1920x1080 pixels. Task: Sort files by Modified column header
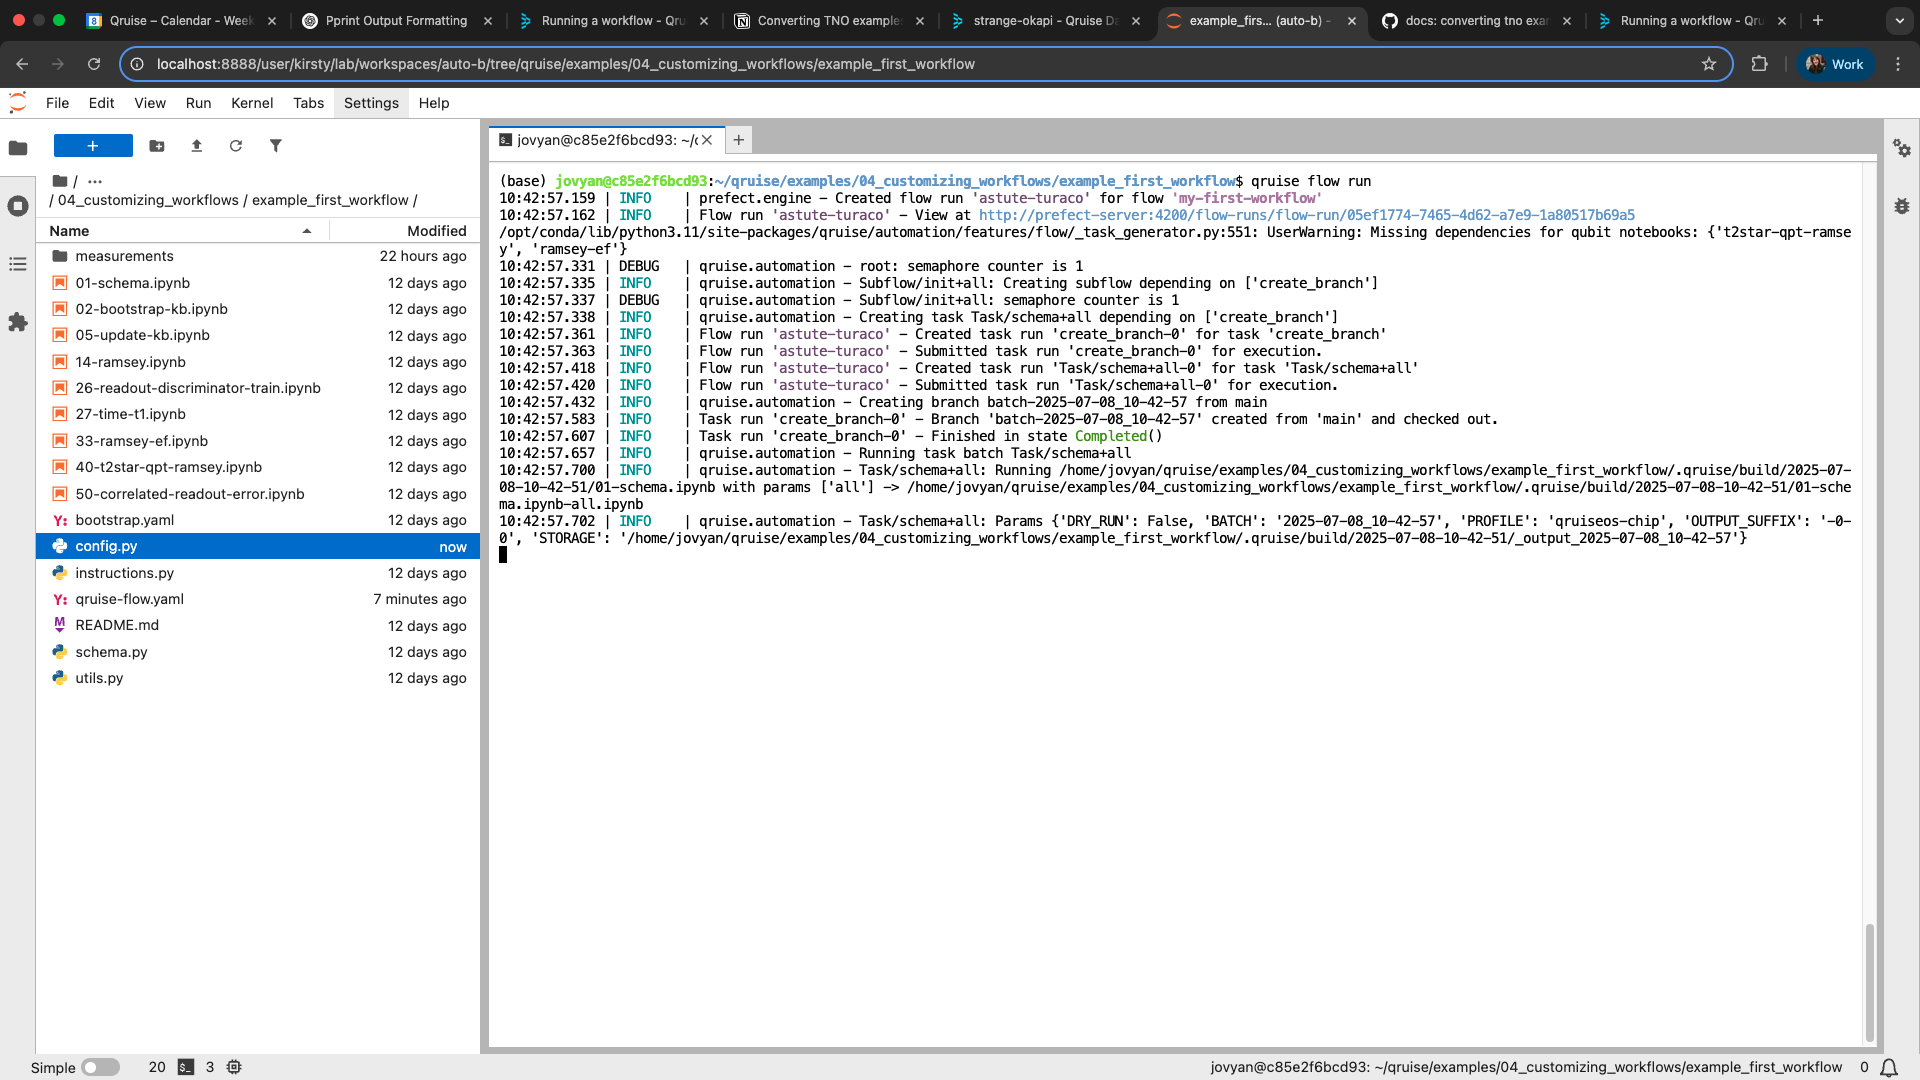coord(436,230)
